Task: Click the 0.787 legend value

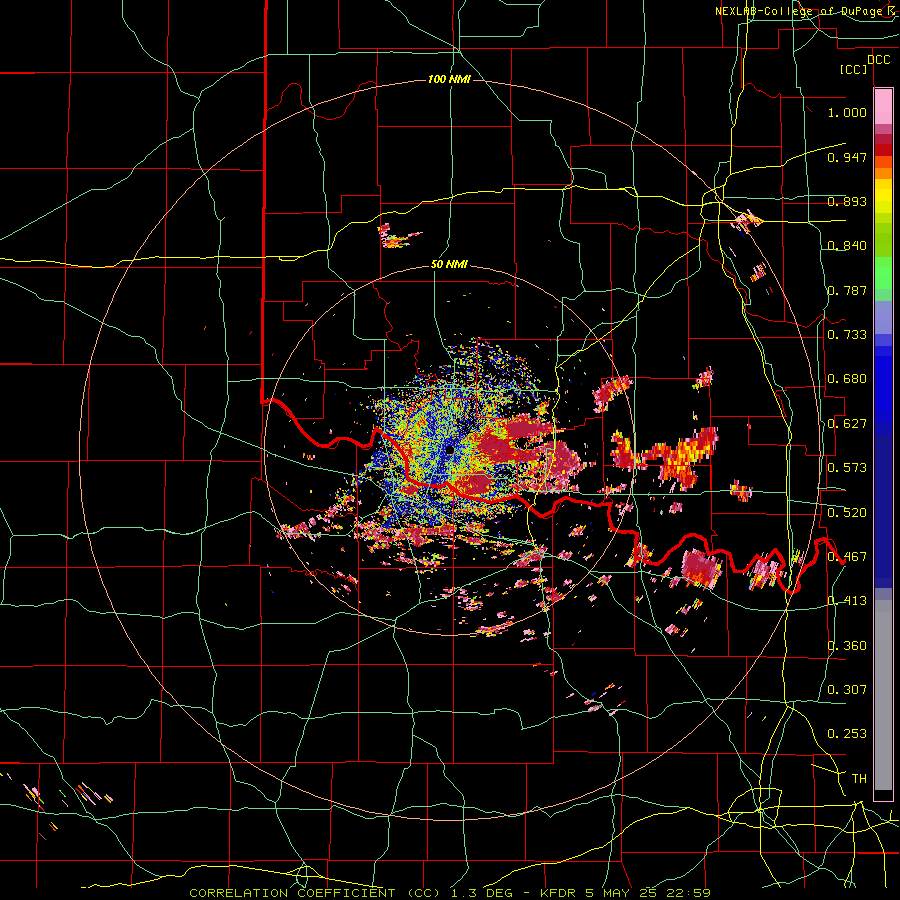Action: [x=847, y=290]
